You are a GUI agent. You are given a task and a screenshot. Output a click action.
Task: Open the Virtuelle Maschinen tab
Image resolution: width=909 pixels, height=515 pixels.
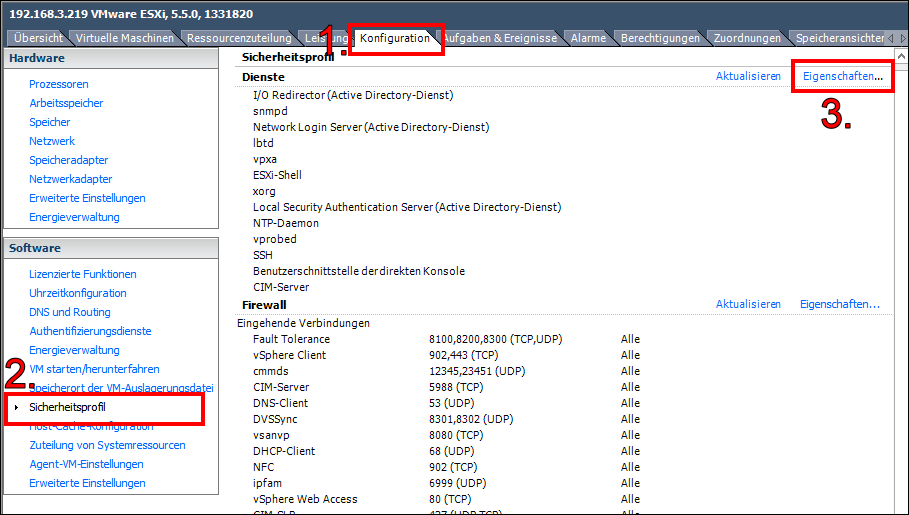pyautogui.click(x=125, y=39)
